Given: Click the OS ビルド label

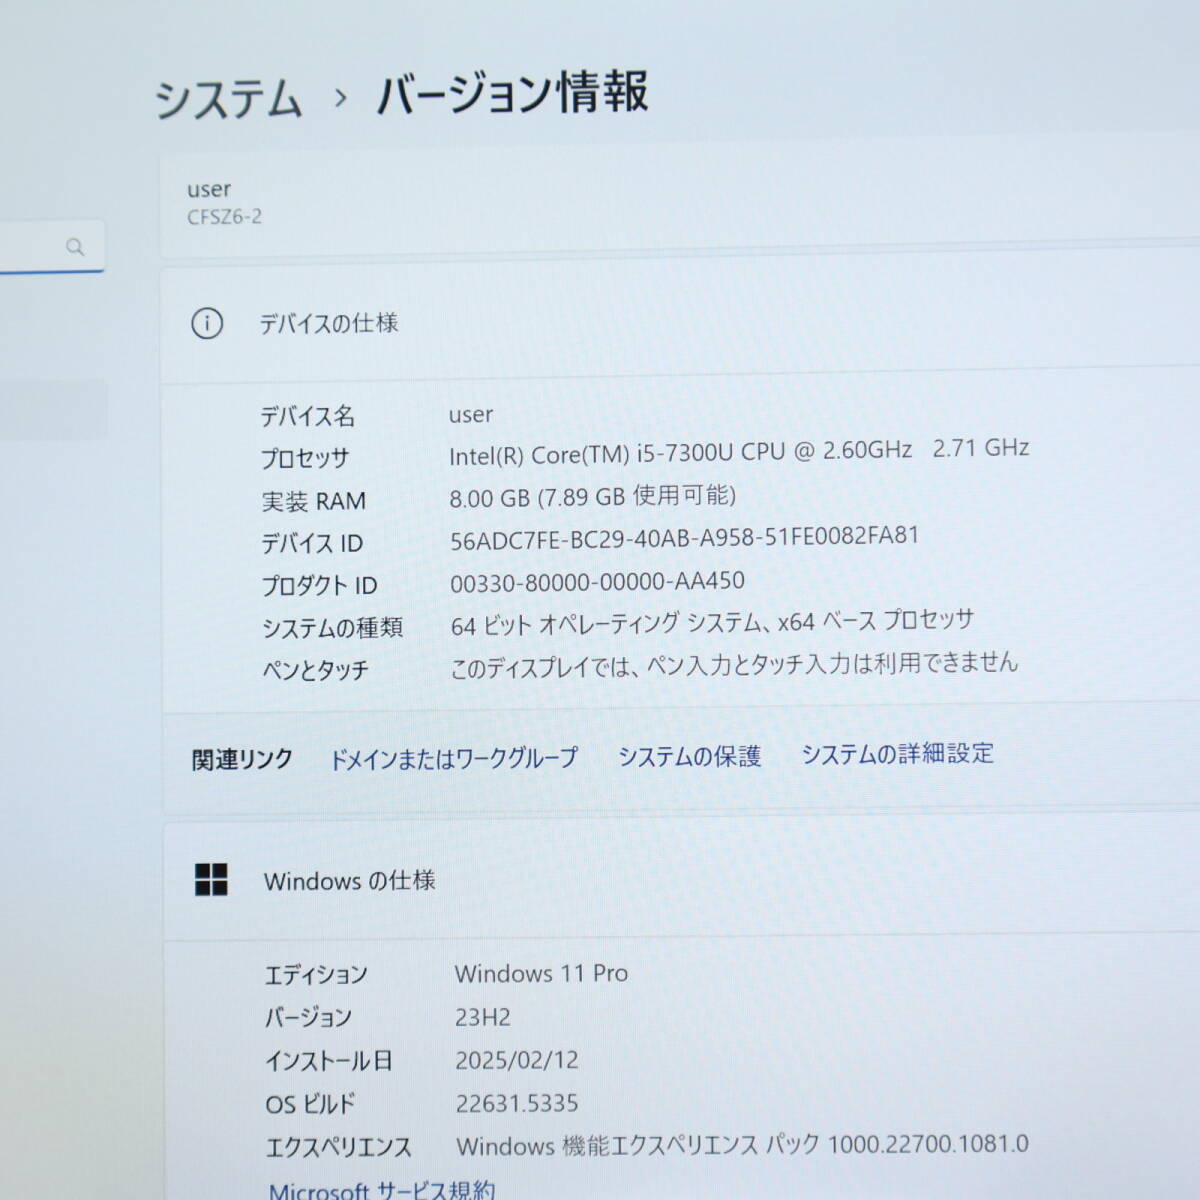Looking at the screenshot, I should (x=310, y=1104).
